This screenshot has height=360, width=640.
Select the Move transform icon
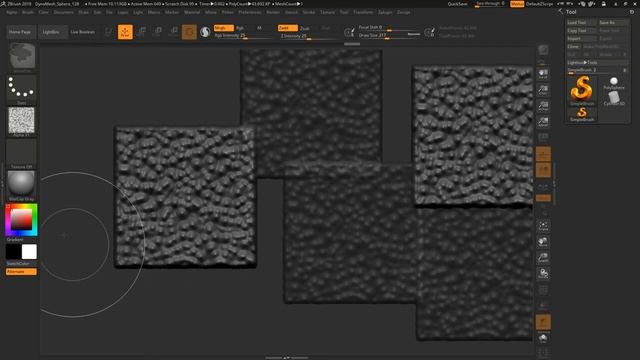[x=142, y=32]
